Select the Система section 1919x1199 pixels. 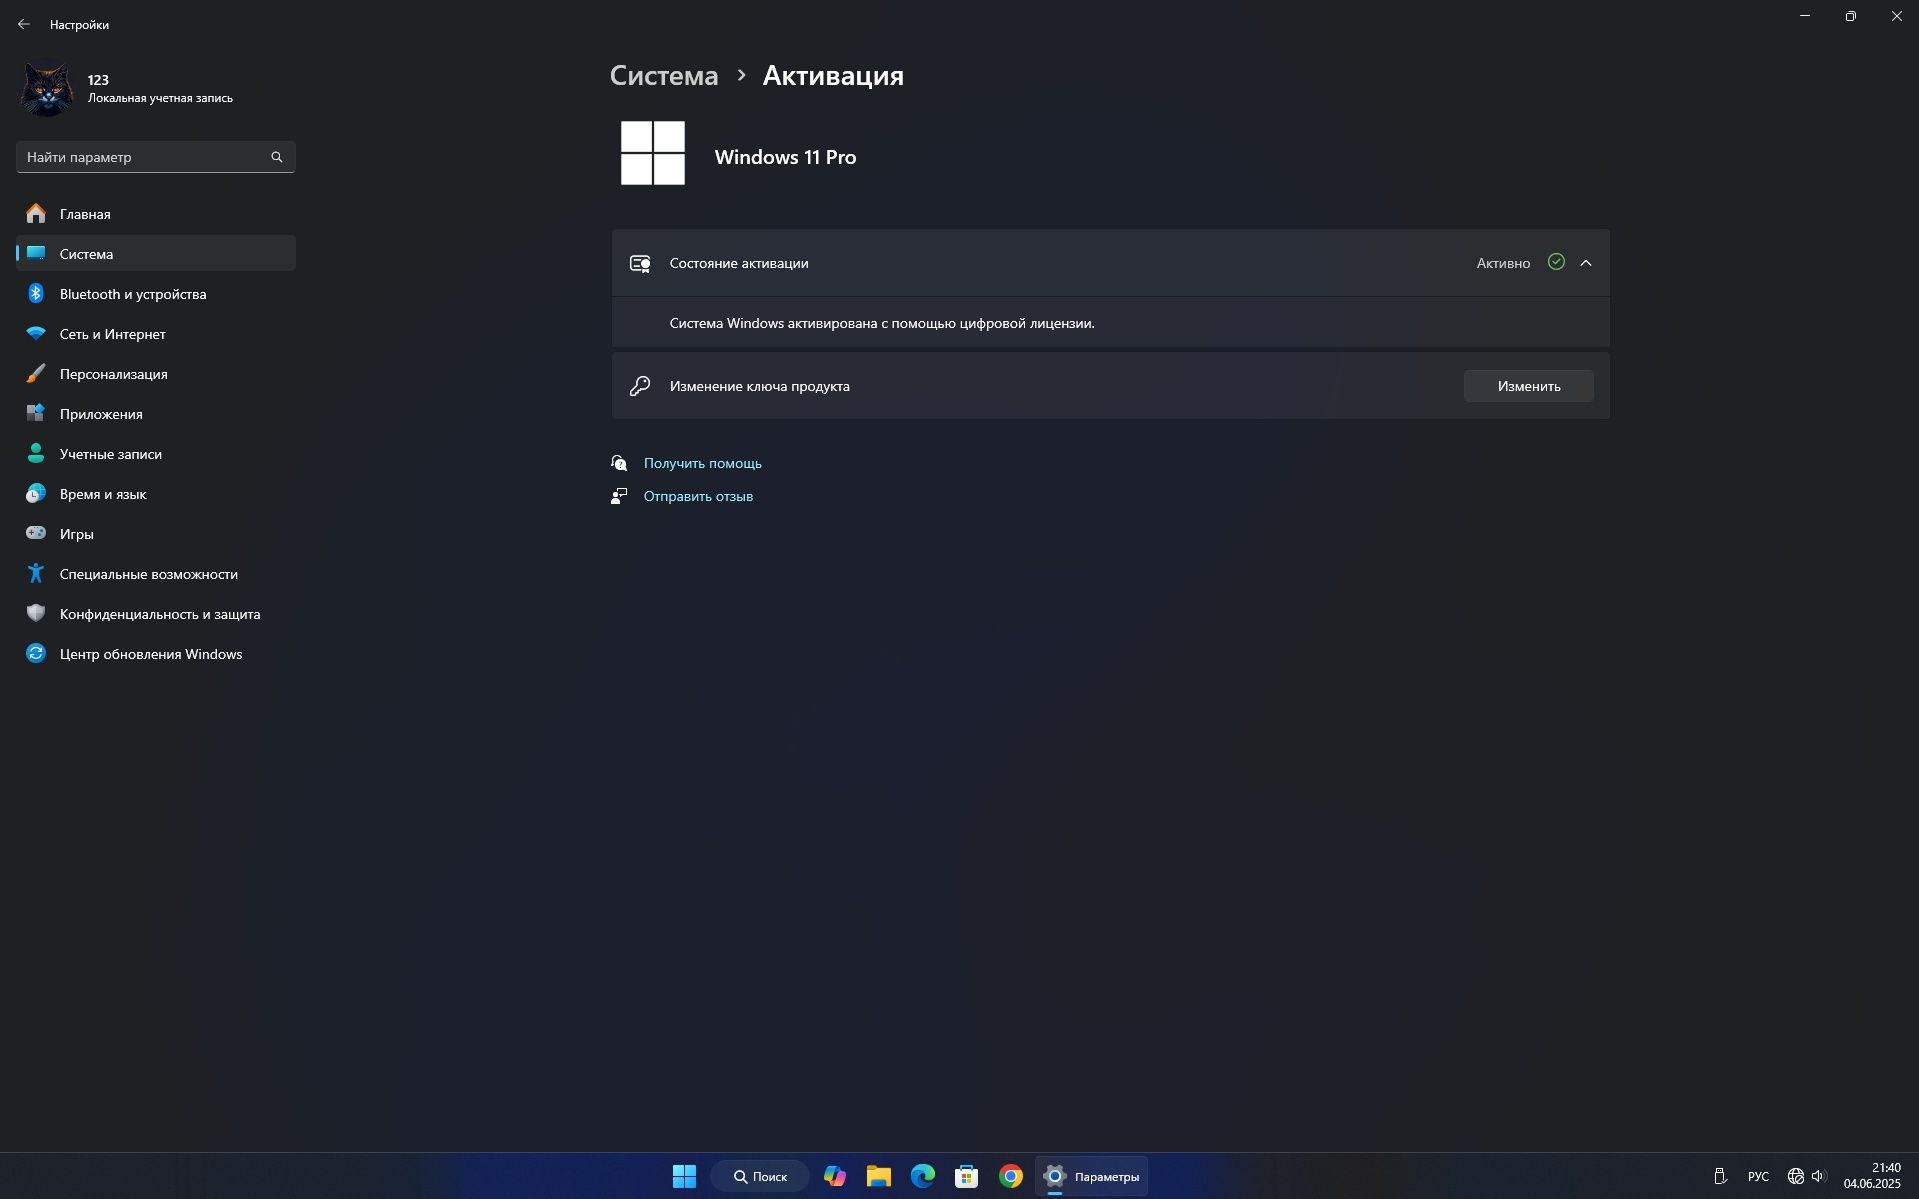coord(156,254)
